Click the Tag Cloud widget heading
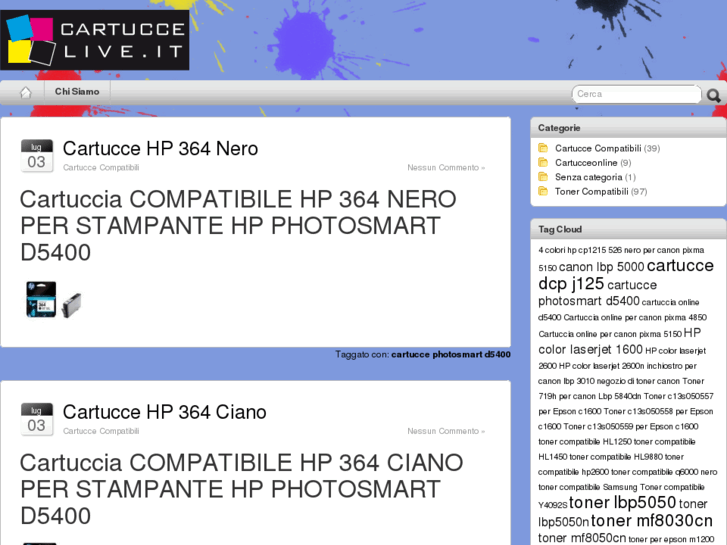 560,230
